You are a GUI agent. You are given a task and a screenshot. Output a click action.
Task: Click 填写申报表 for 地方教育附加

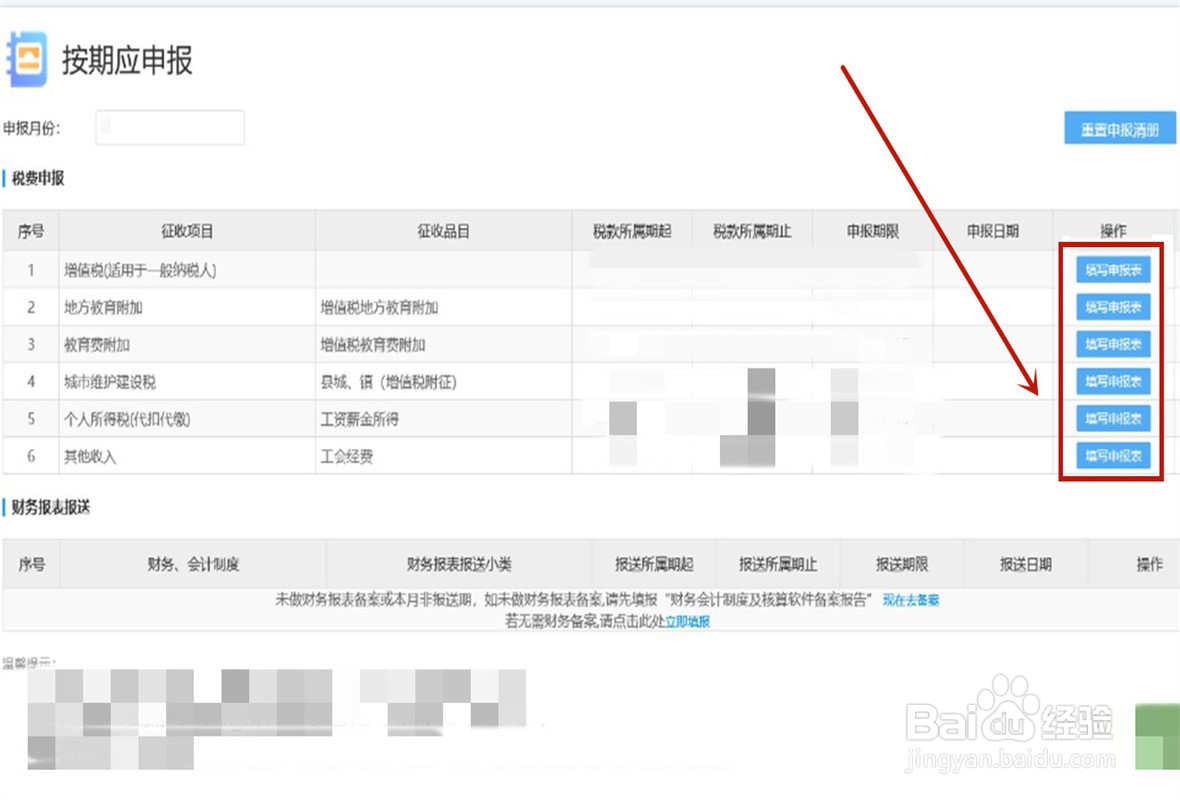(1112, 307)
